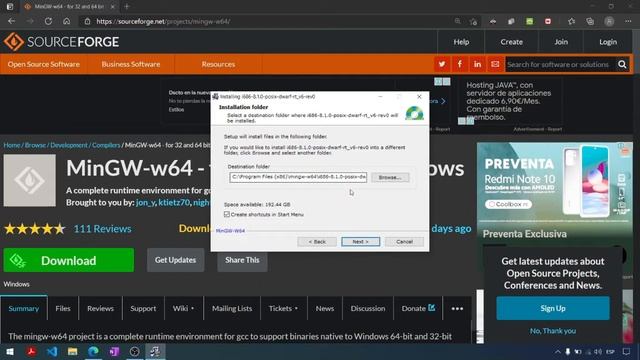The image size is (640, 360).
Task: Open the News tab
Action: pos(325,309)
